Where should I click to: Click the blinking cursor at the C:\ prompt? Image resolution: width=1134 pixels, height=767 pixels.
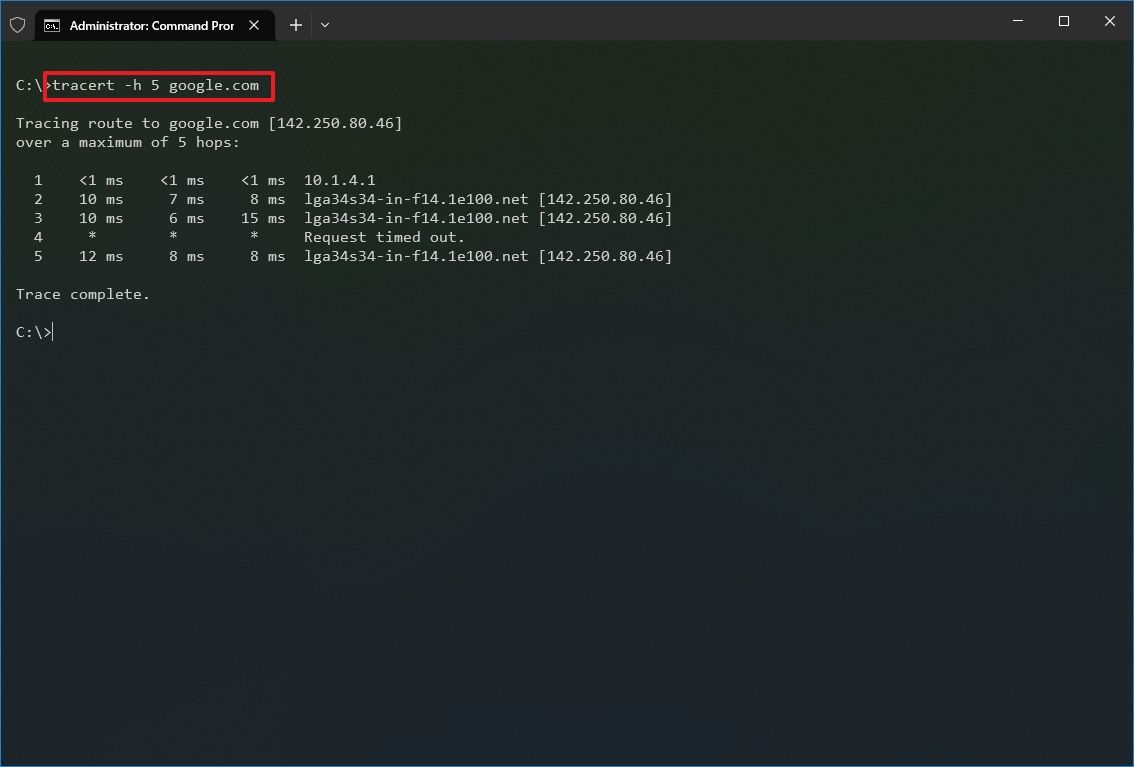[51, 331]
